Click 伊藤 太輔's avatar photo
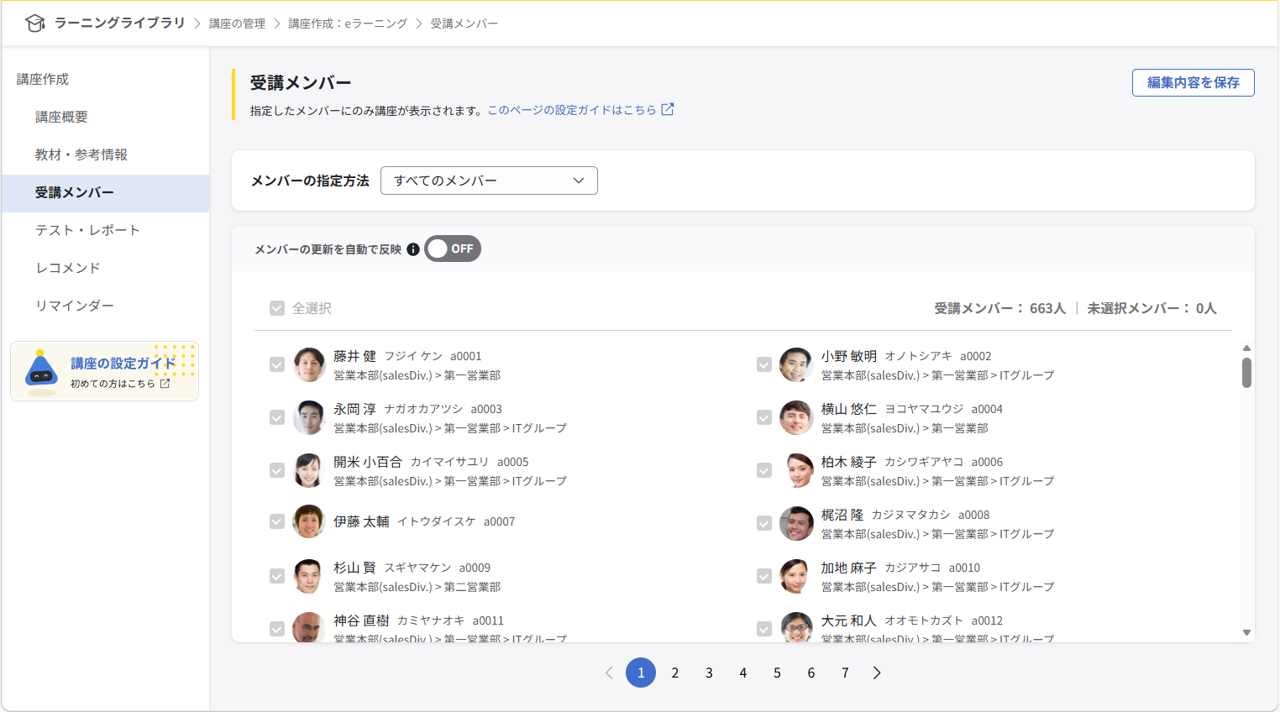This screenshot has width=1280, height=712. [x=309, y=522]
